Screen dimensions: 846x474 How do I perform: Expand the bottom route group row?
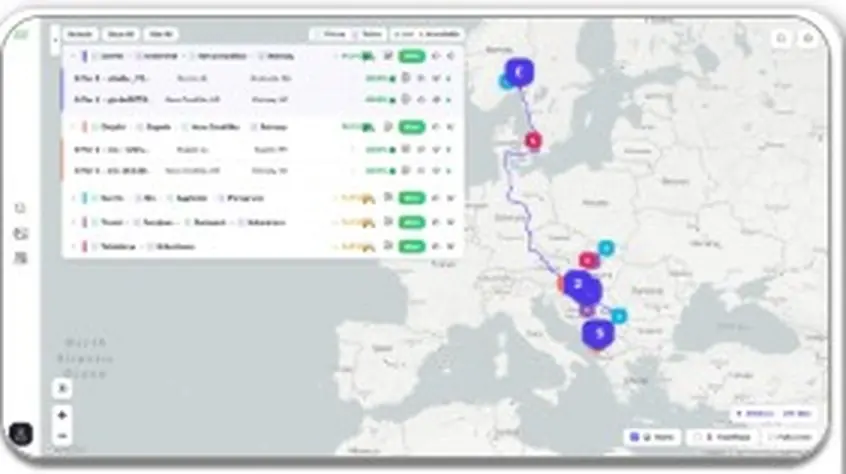click(x=73, y=247)
